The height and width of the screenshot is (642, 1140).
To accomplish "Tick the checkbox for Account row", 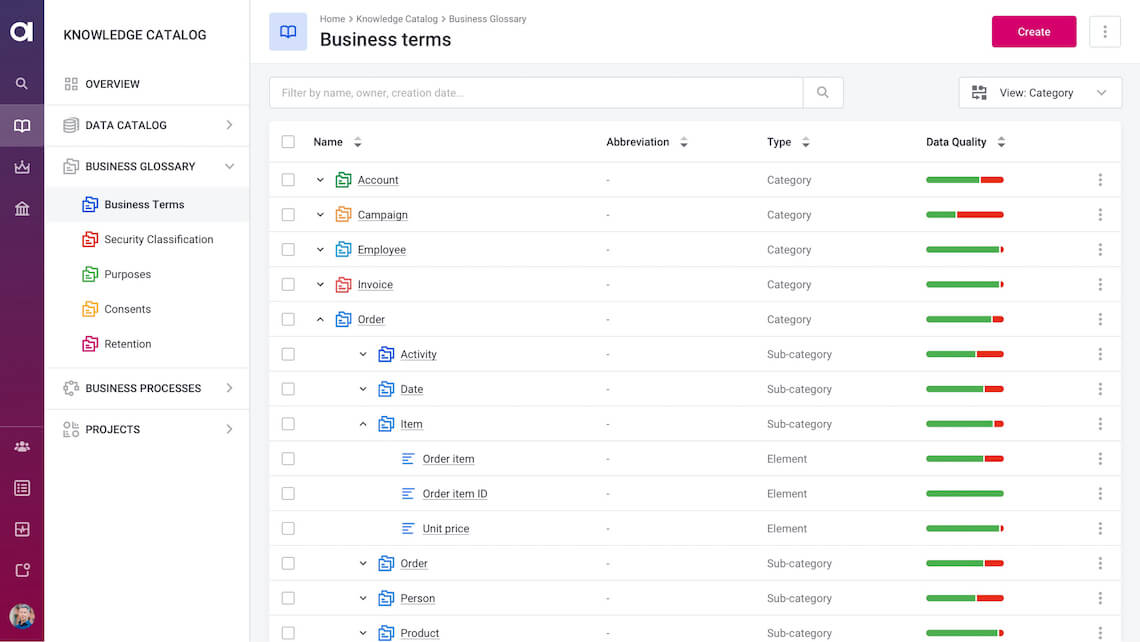I will coord(288,180).
